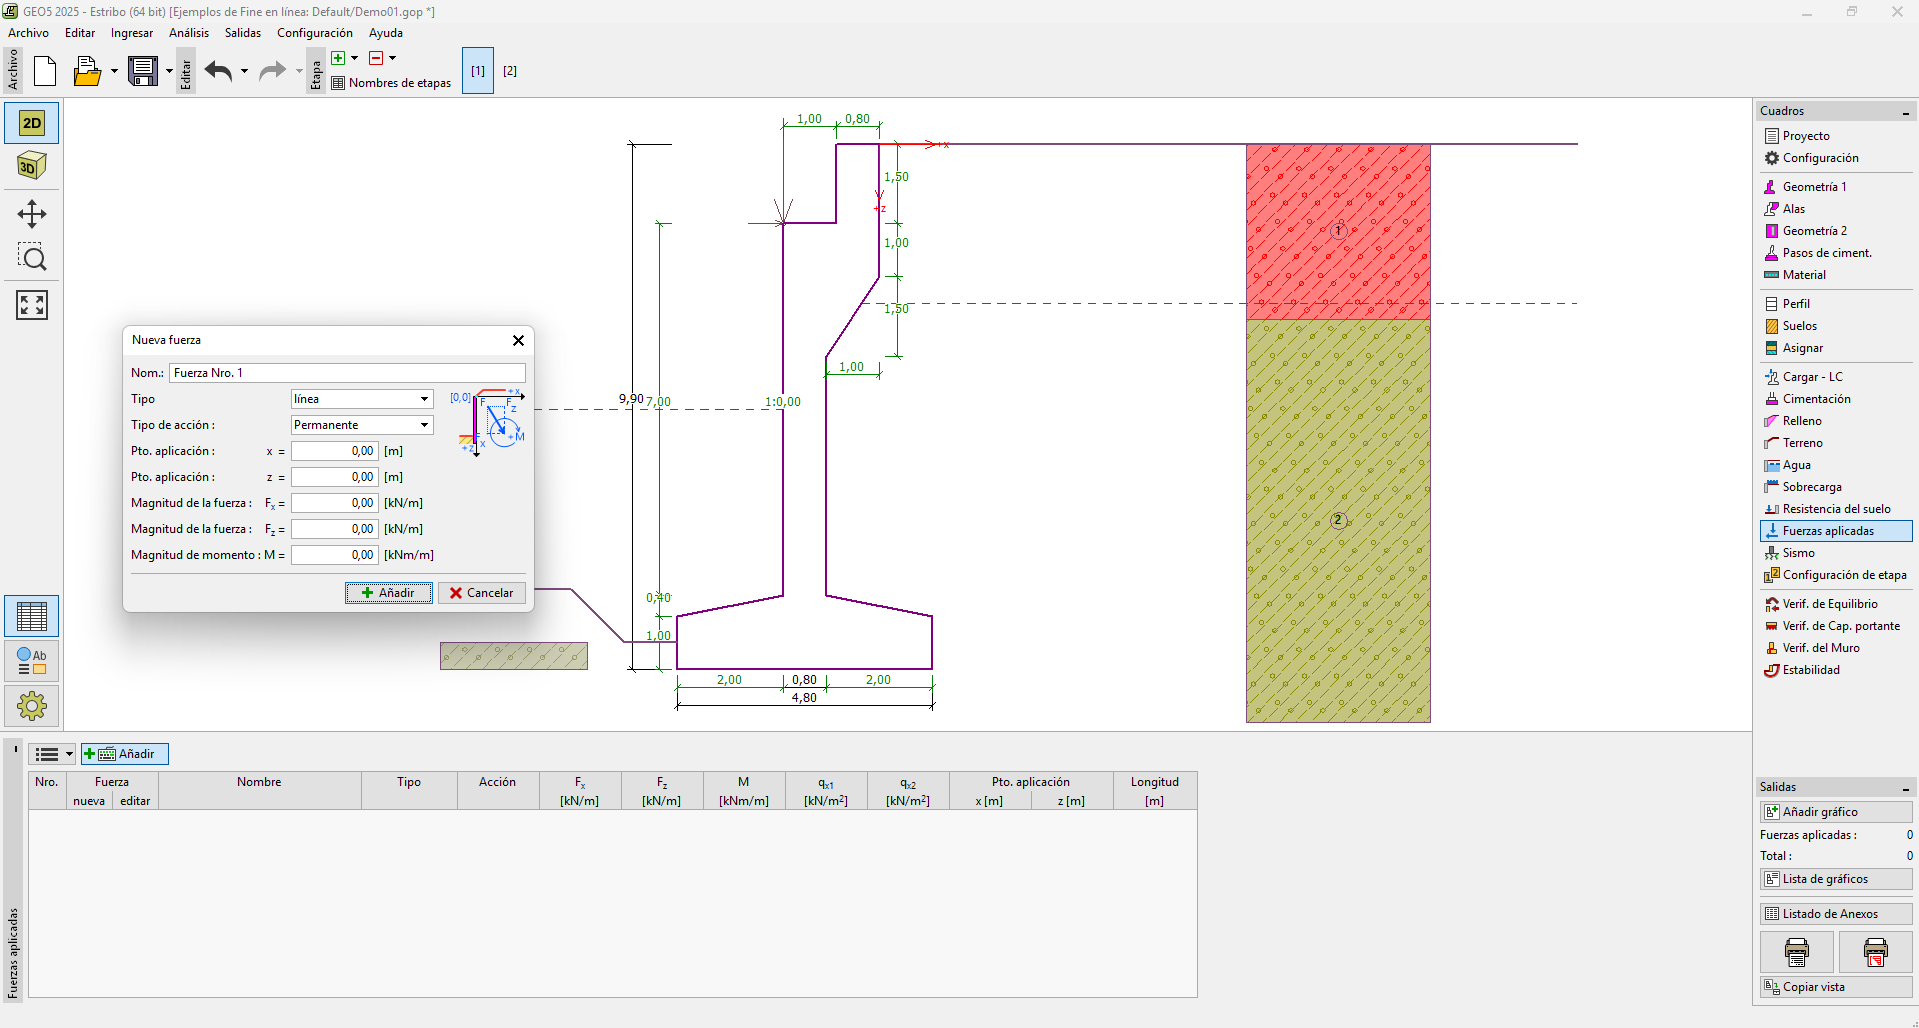The image size is (1919, 1028).
Task: Remove construction stage (red minus)
Action: pyautogui.click(x=376, y=58)
